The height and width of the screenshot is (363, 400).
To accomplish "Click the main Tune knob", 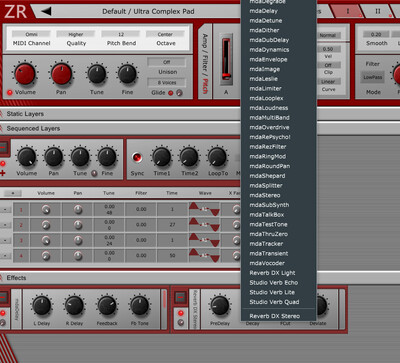I will (x=97, y=74).
